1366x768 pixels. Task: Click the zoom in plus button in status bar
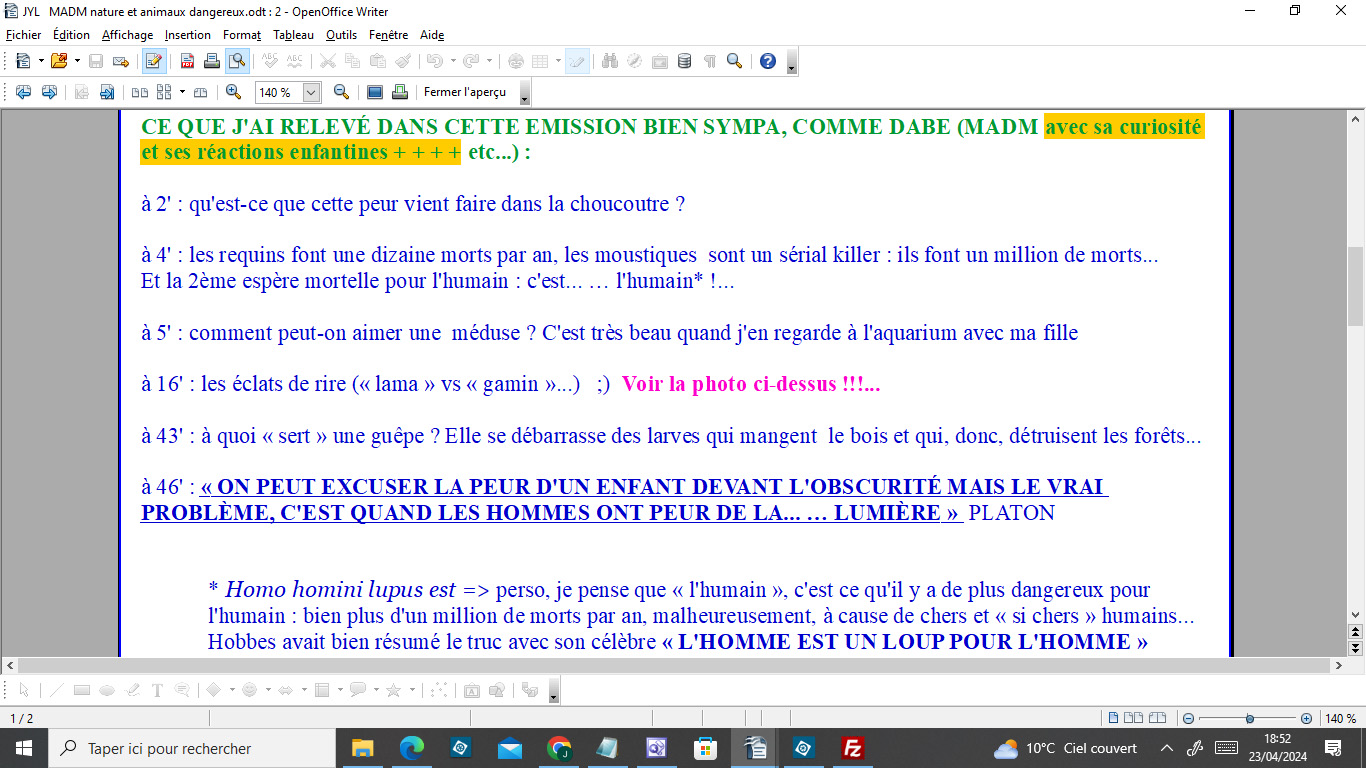point(1306,718)
